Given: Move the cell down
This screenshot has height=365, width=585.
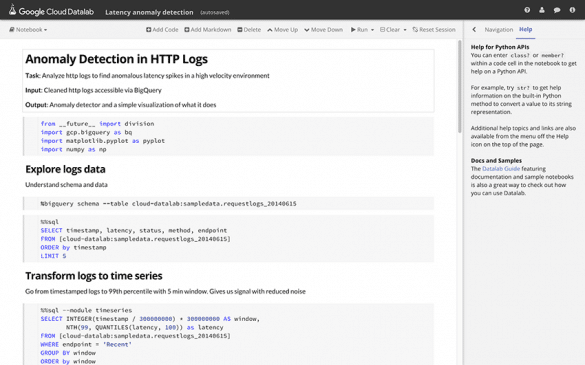Looking at the screenshot, I should pyautogui.click(x=323, y=29).
